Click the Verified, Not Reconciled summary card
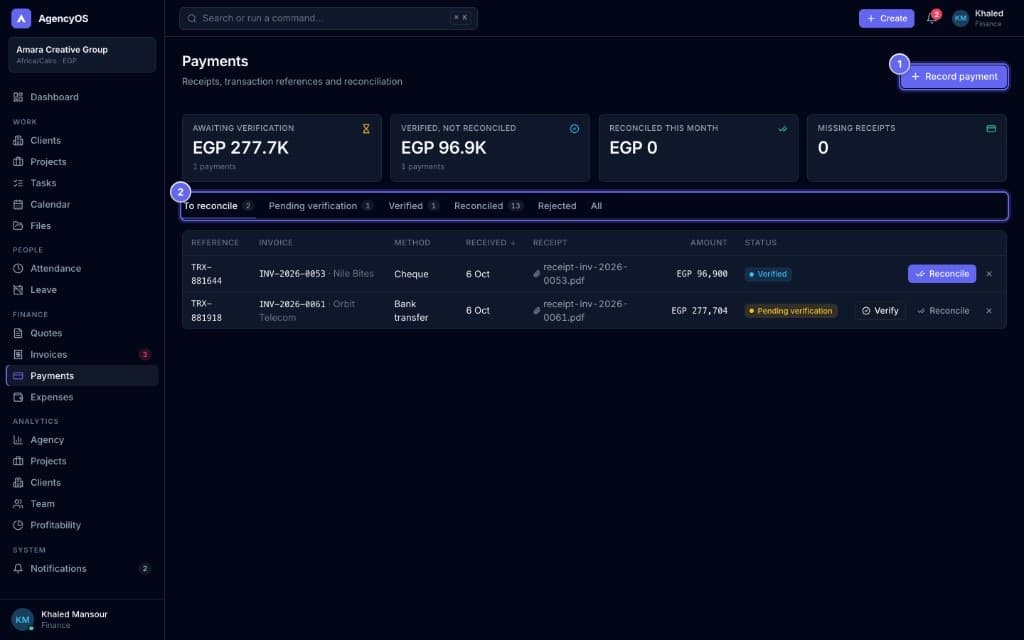Viewport: 1024px width, 640px height. pyautogui.click(x=490, y=148)
